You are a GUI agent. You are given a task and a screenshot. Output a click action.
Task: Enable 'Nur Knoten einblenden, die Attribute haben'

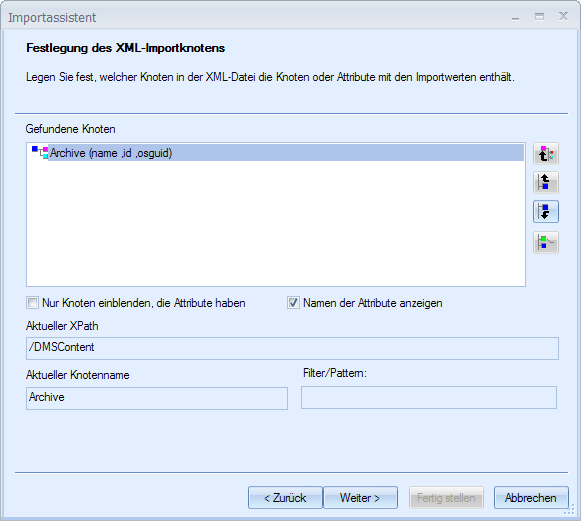click(32, 303)
